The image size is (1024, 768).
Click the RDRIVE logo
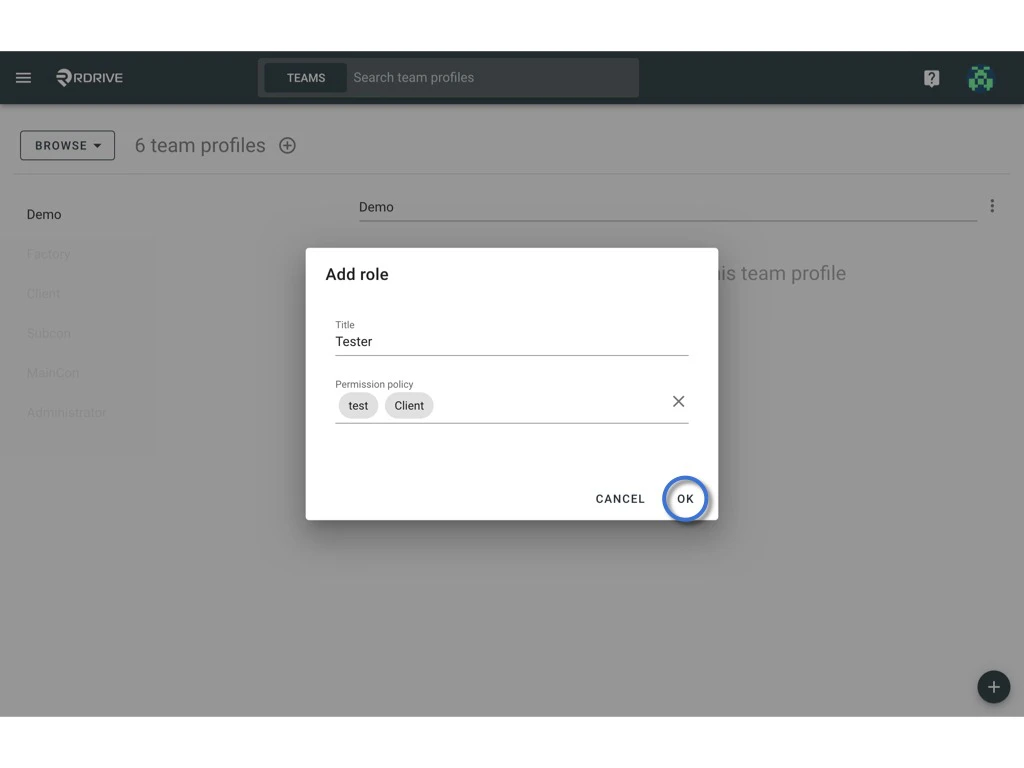88,77
